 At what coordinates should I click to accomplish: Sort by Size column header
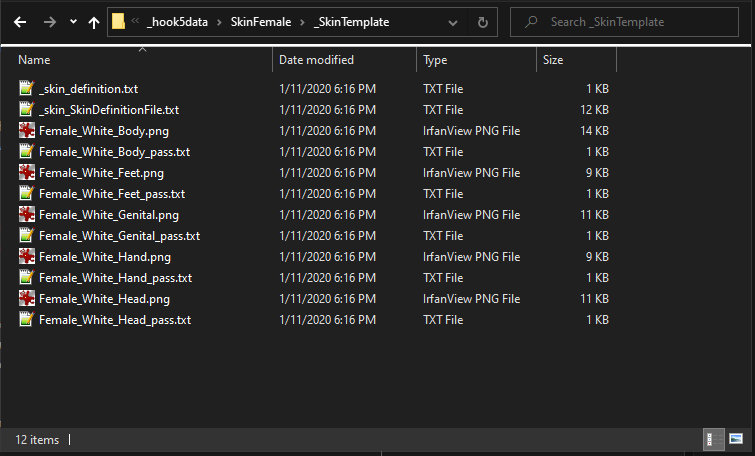tap(553, 60)
